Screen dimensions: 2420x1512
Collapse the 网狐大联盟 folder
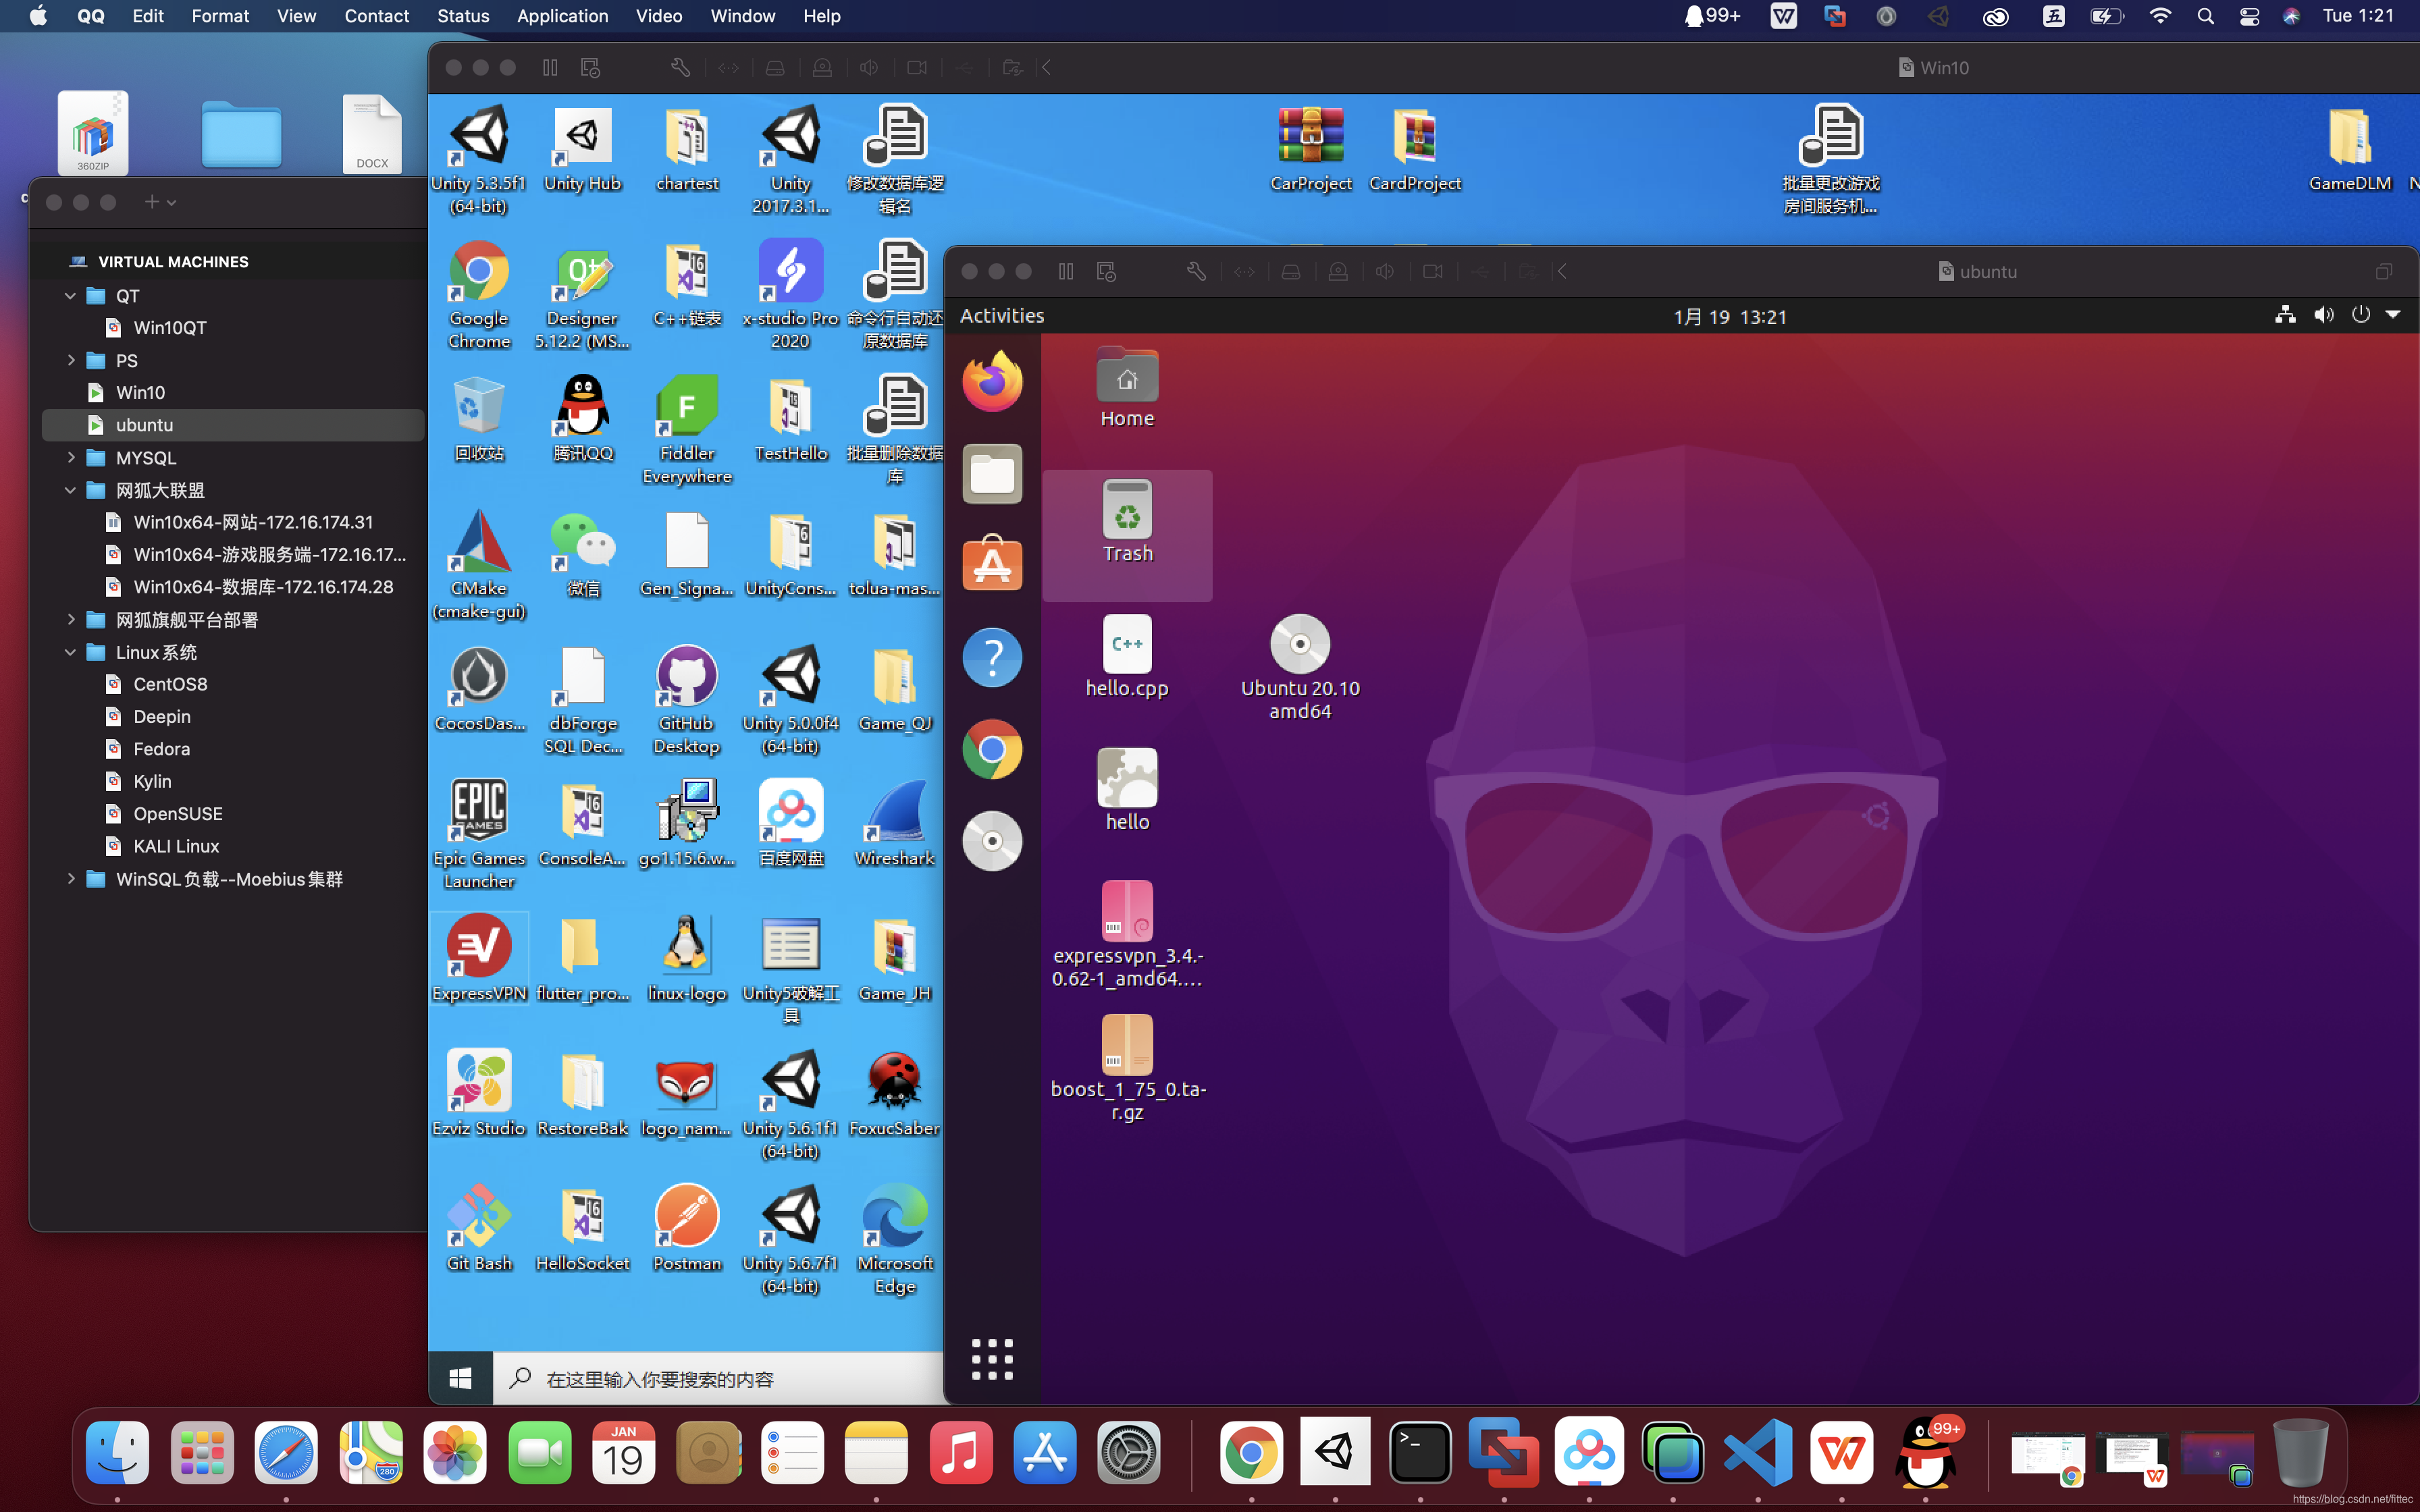pos(70,490)
